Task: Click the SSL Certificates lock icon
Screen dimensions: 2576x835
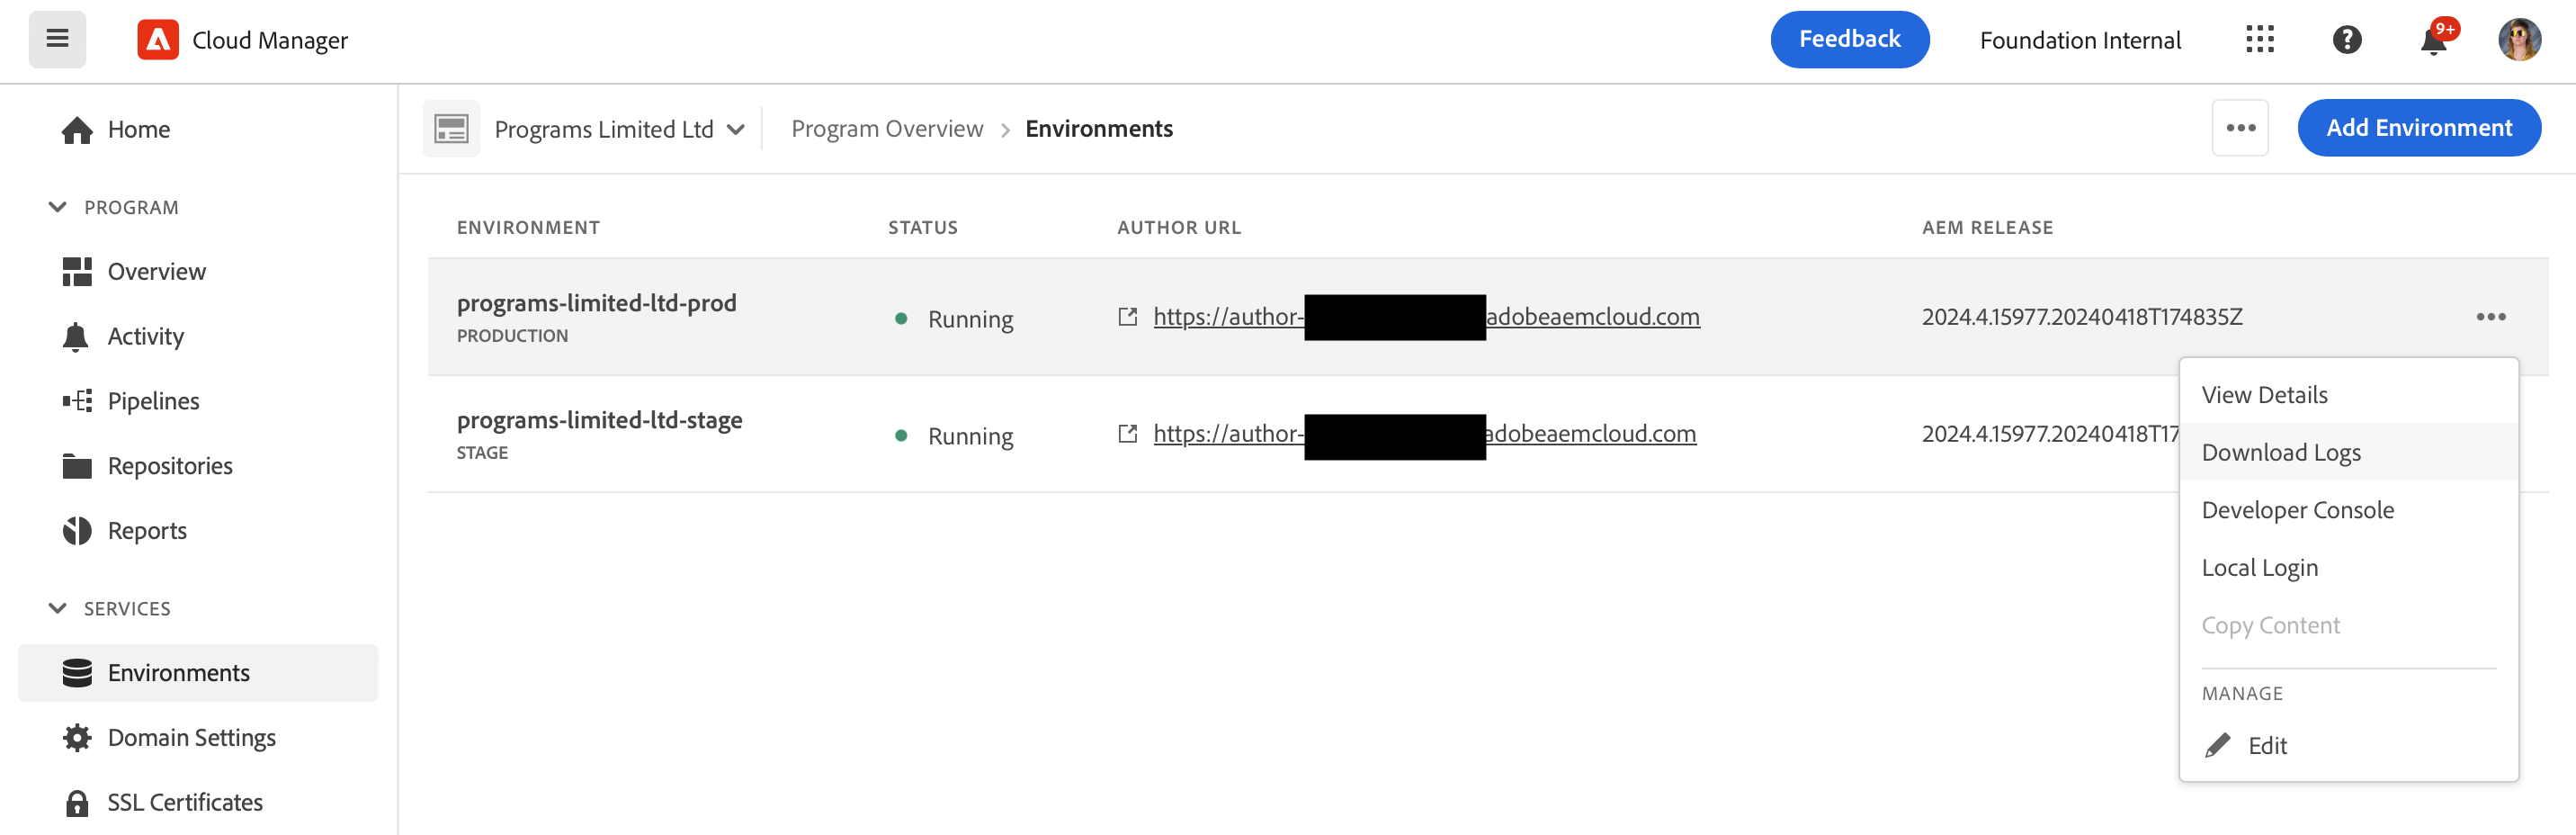Action: [77, 803]
